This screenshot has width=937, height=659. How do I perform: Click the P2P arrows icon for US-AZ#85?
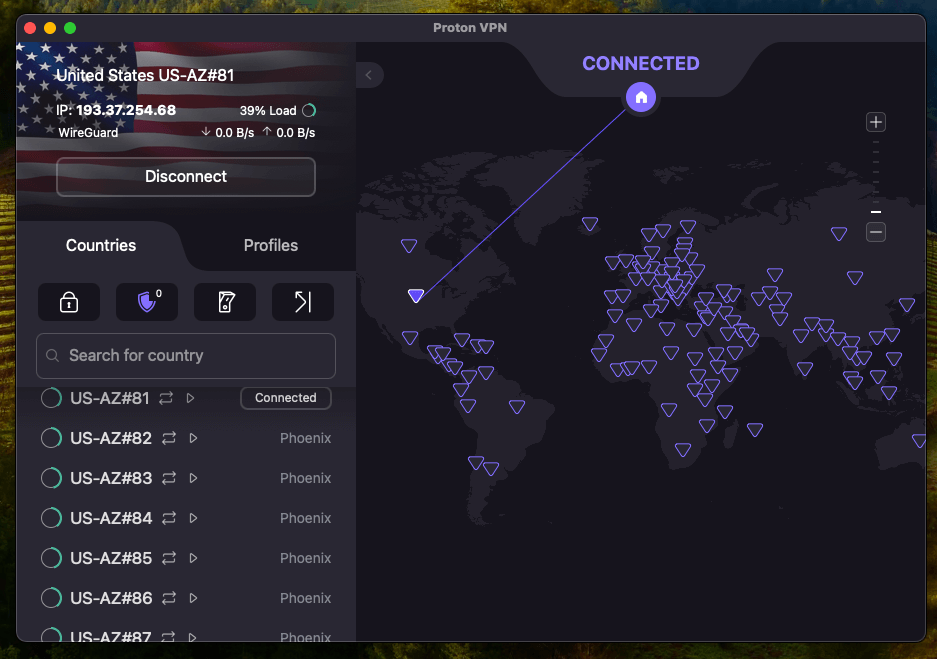coord(169,558)
